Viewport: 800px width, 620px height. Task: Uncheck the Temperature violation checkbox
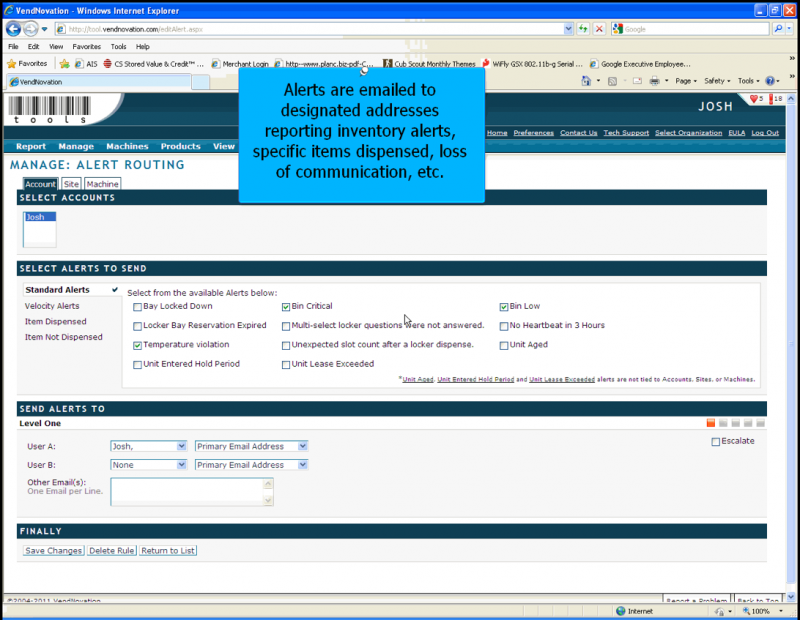137,345
